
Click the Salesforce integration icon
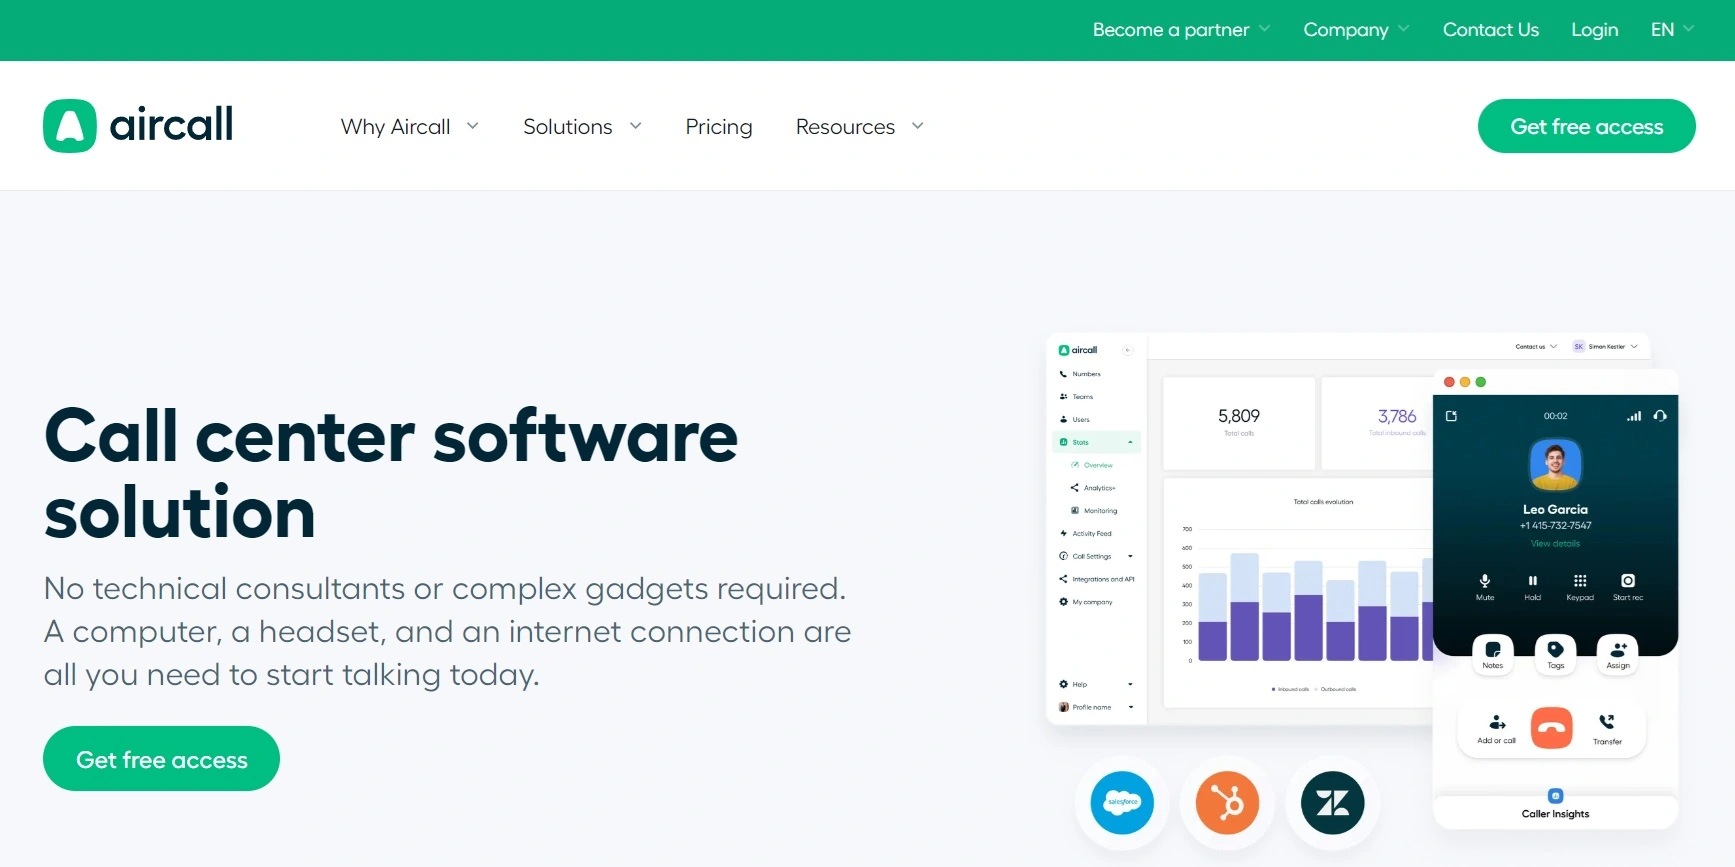pyautogui.click(x=1122, y=802)
